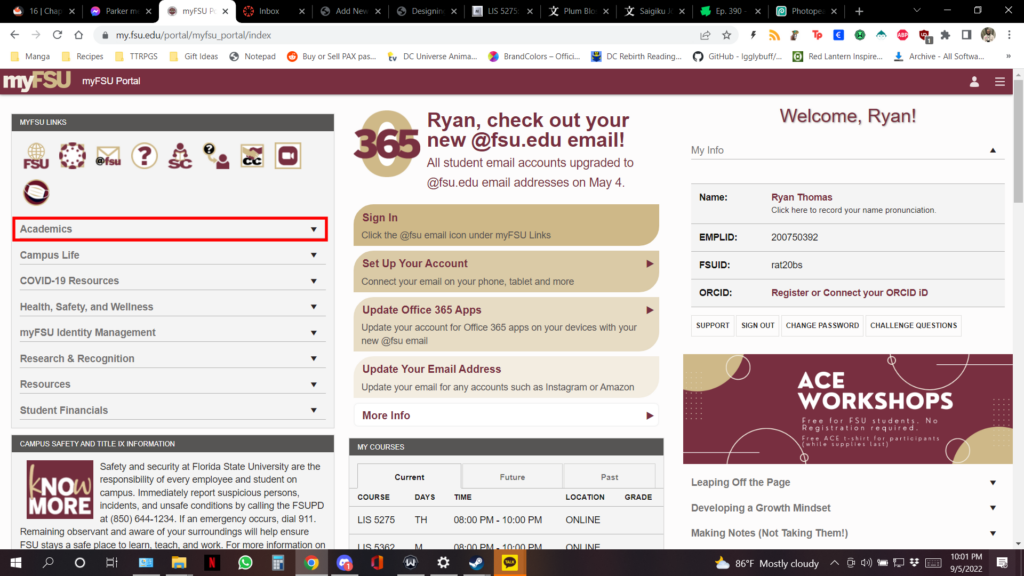Expand the Resources section
Screen dimensions: 1024x576
coord(170,384)
